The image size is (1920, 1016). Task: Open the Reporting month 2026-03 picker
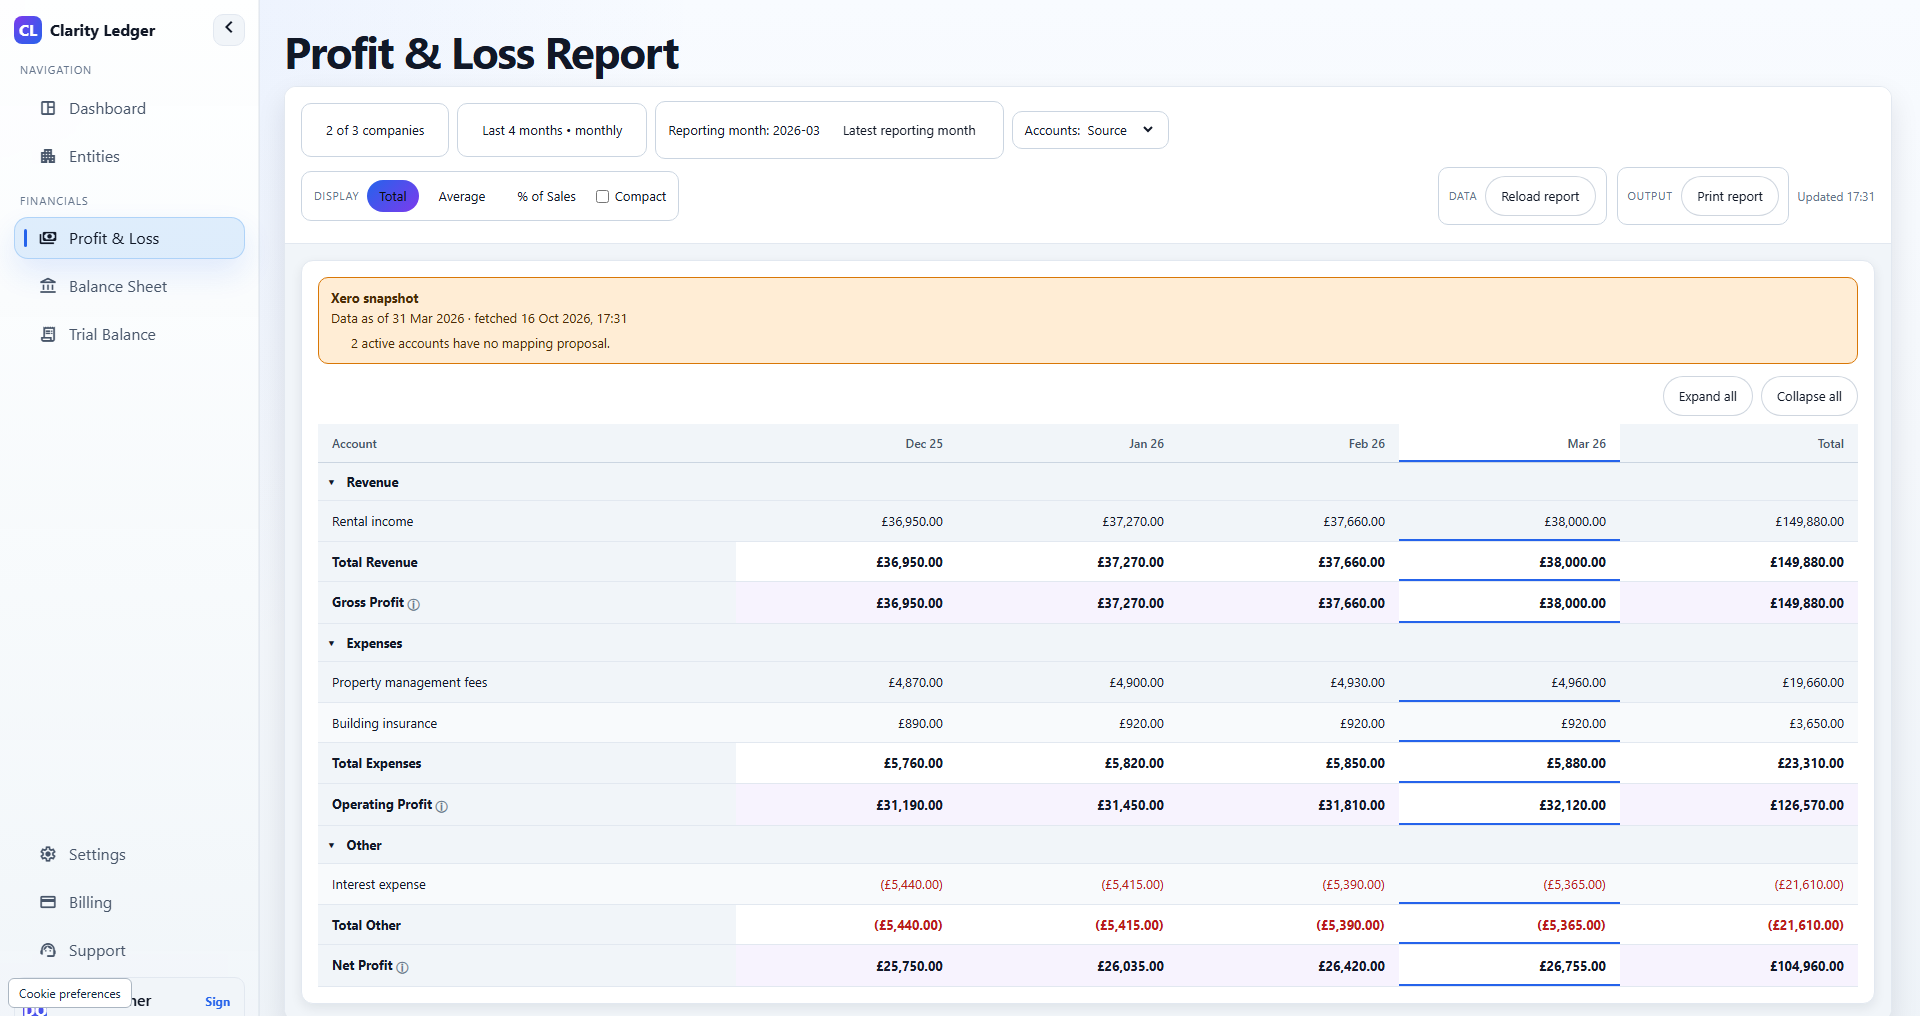[x=744, y=130]
